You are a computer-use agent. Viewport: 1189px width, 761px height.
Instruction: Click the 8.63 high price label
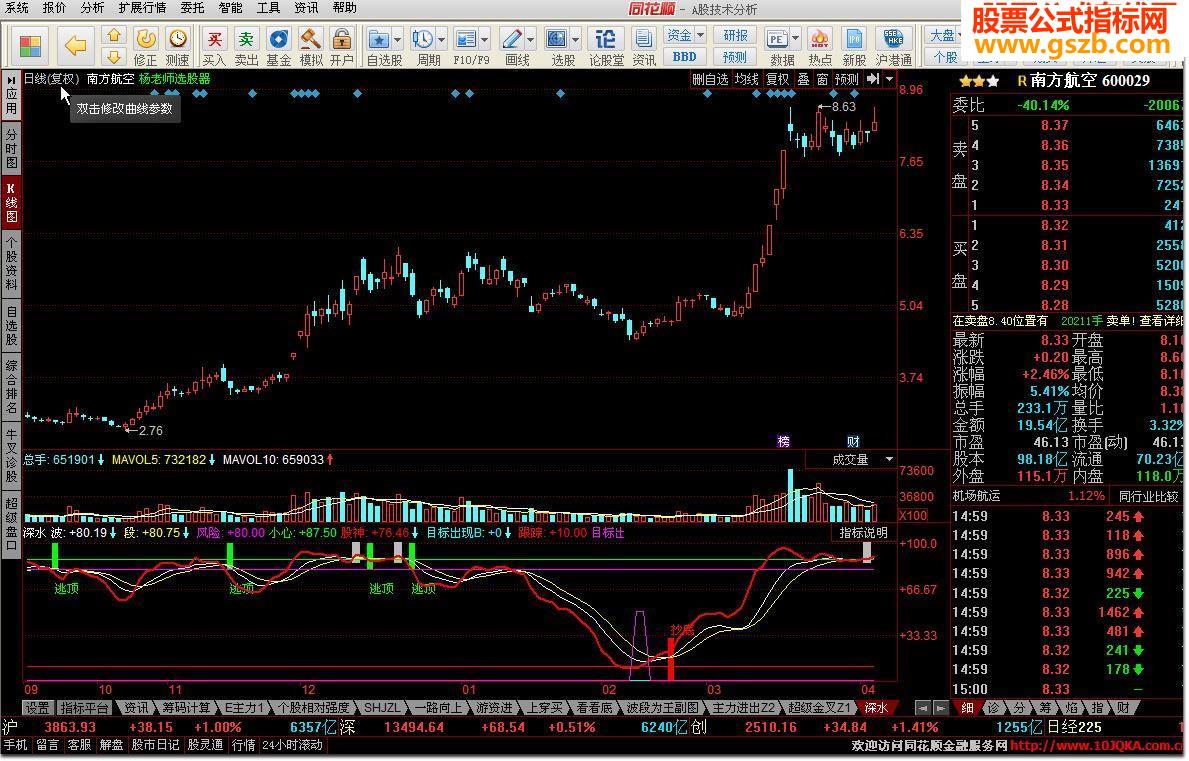pos(843,107)
